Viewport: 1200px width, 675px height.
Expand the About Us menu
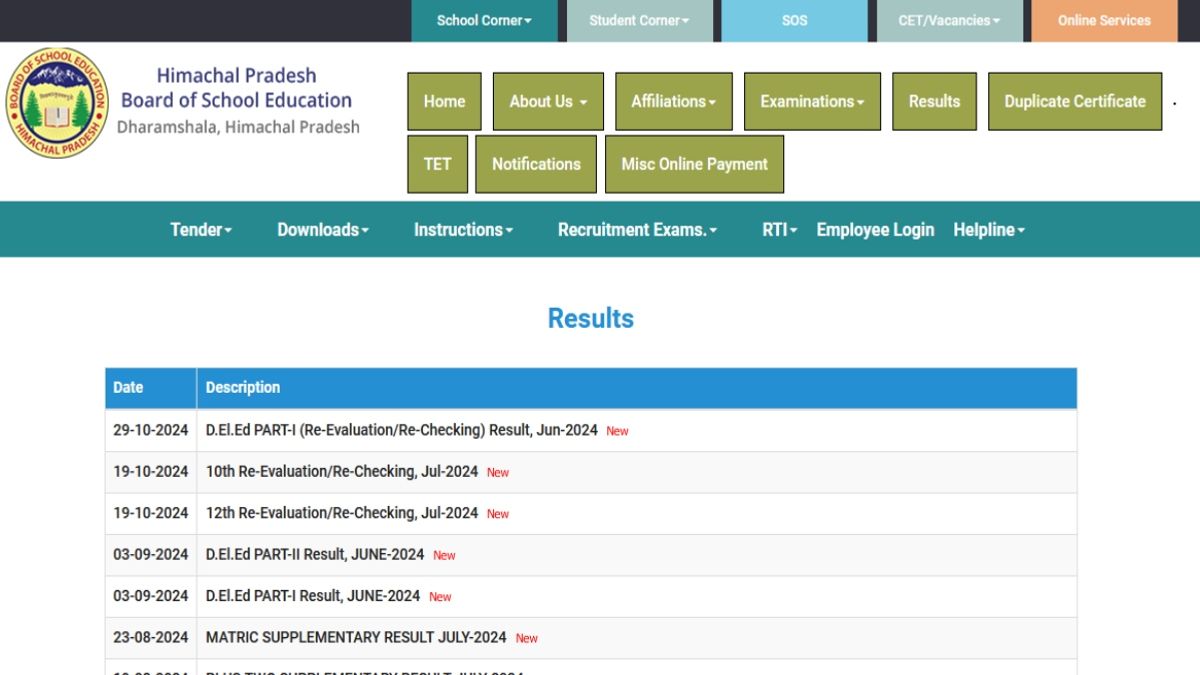pos(548,101)
